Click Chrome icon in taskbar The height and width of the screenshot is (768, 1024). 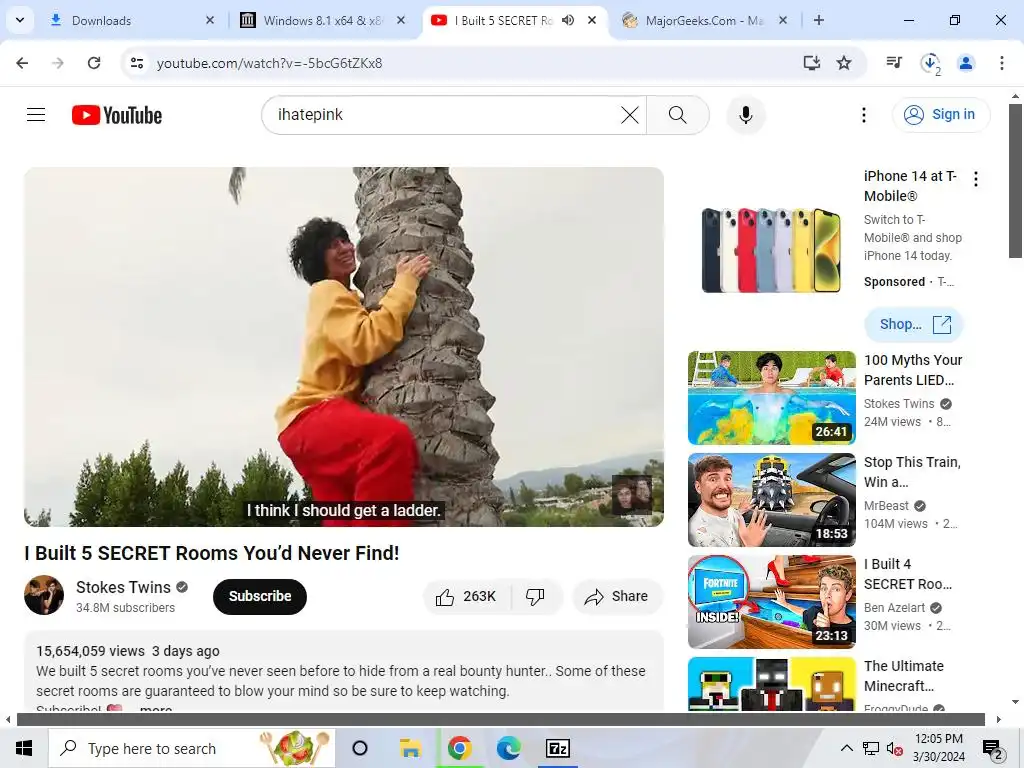pos(459,748)
